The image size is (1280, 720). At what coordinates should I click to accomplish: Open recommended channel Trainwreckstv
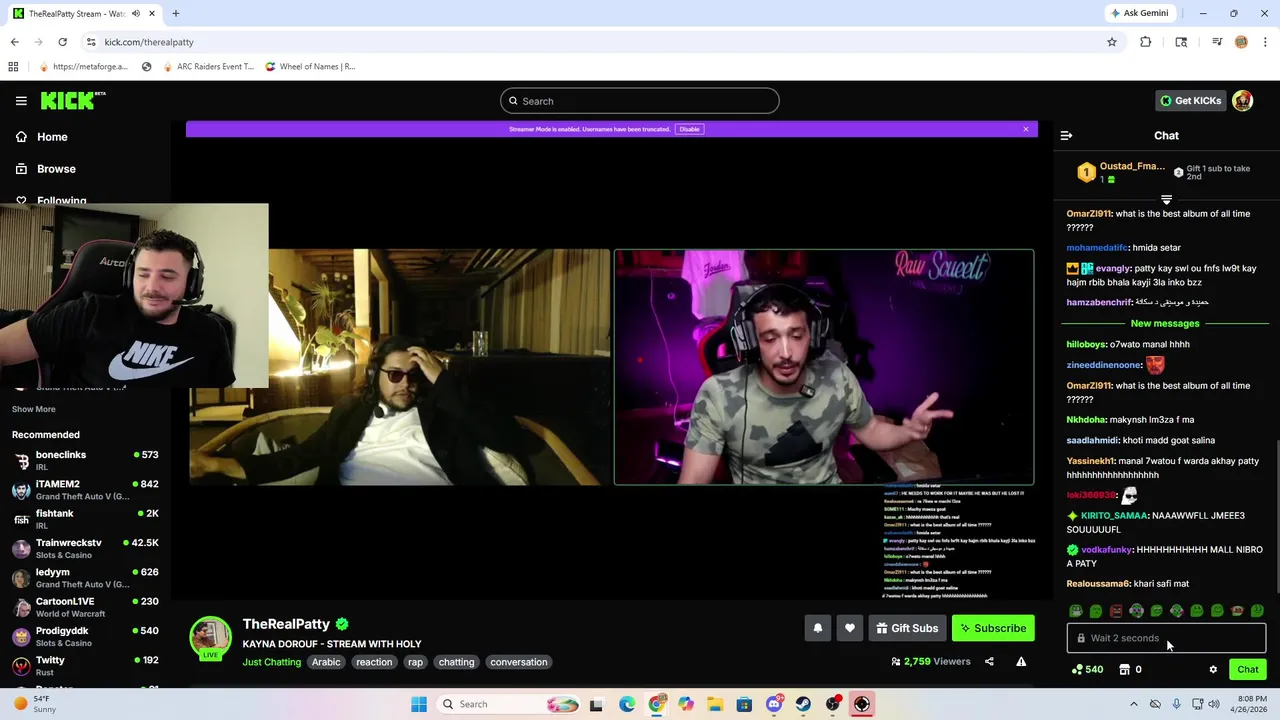pyautogui.click(x=85, y=548)
